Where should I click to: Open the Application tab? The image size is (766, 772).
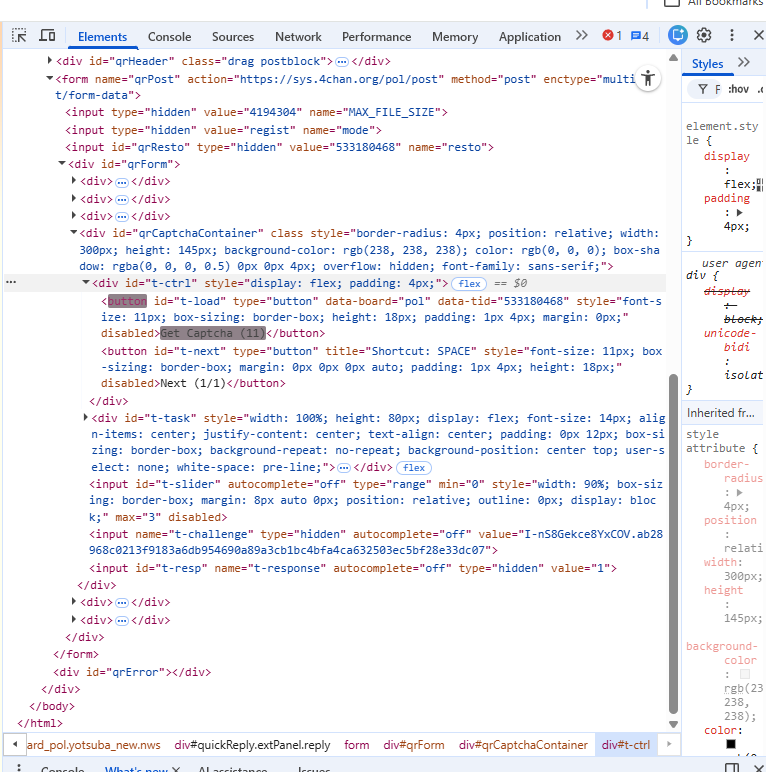pos(530,37)
